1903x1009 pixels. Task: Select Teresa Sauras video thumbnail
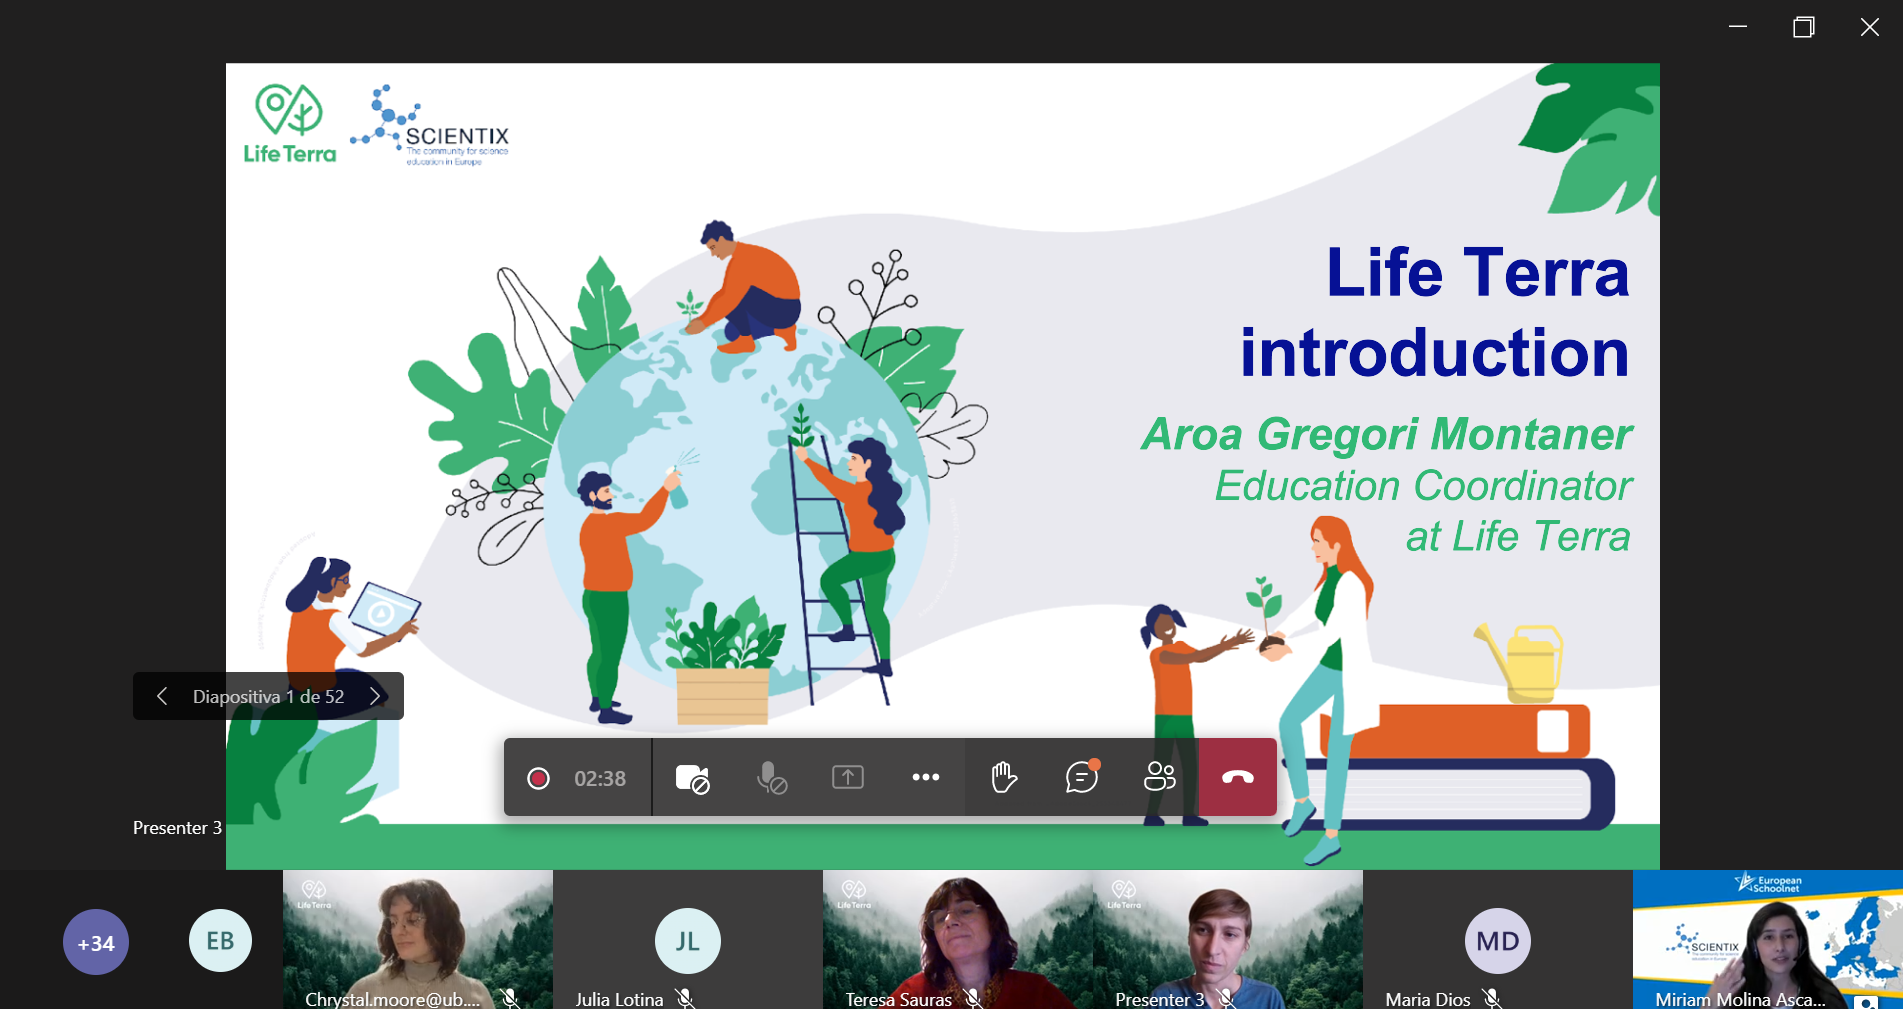pyautogui.click(x=958, y=939)
